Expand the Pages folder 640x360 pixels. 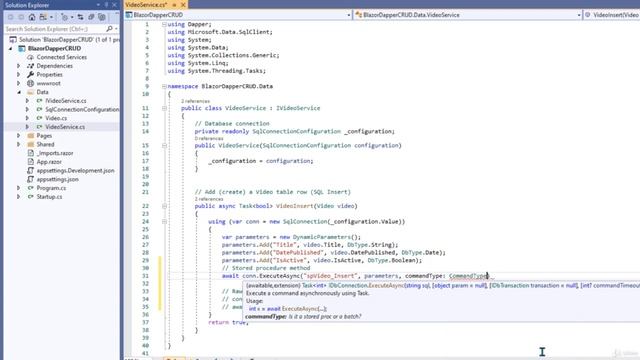coord(18,136)
